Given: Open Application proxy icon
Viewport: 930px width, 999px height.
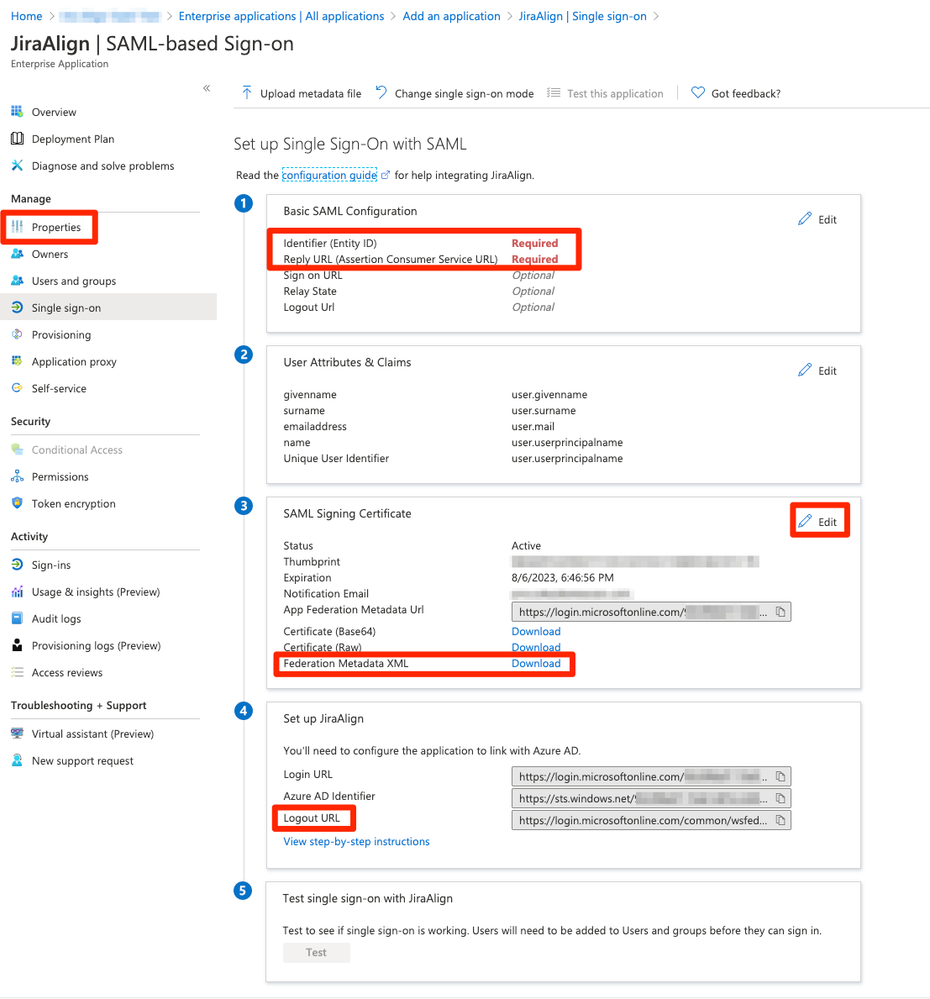Looking at the screenshot, I should (x=17, y=361).
